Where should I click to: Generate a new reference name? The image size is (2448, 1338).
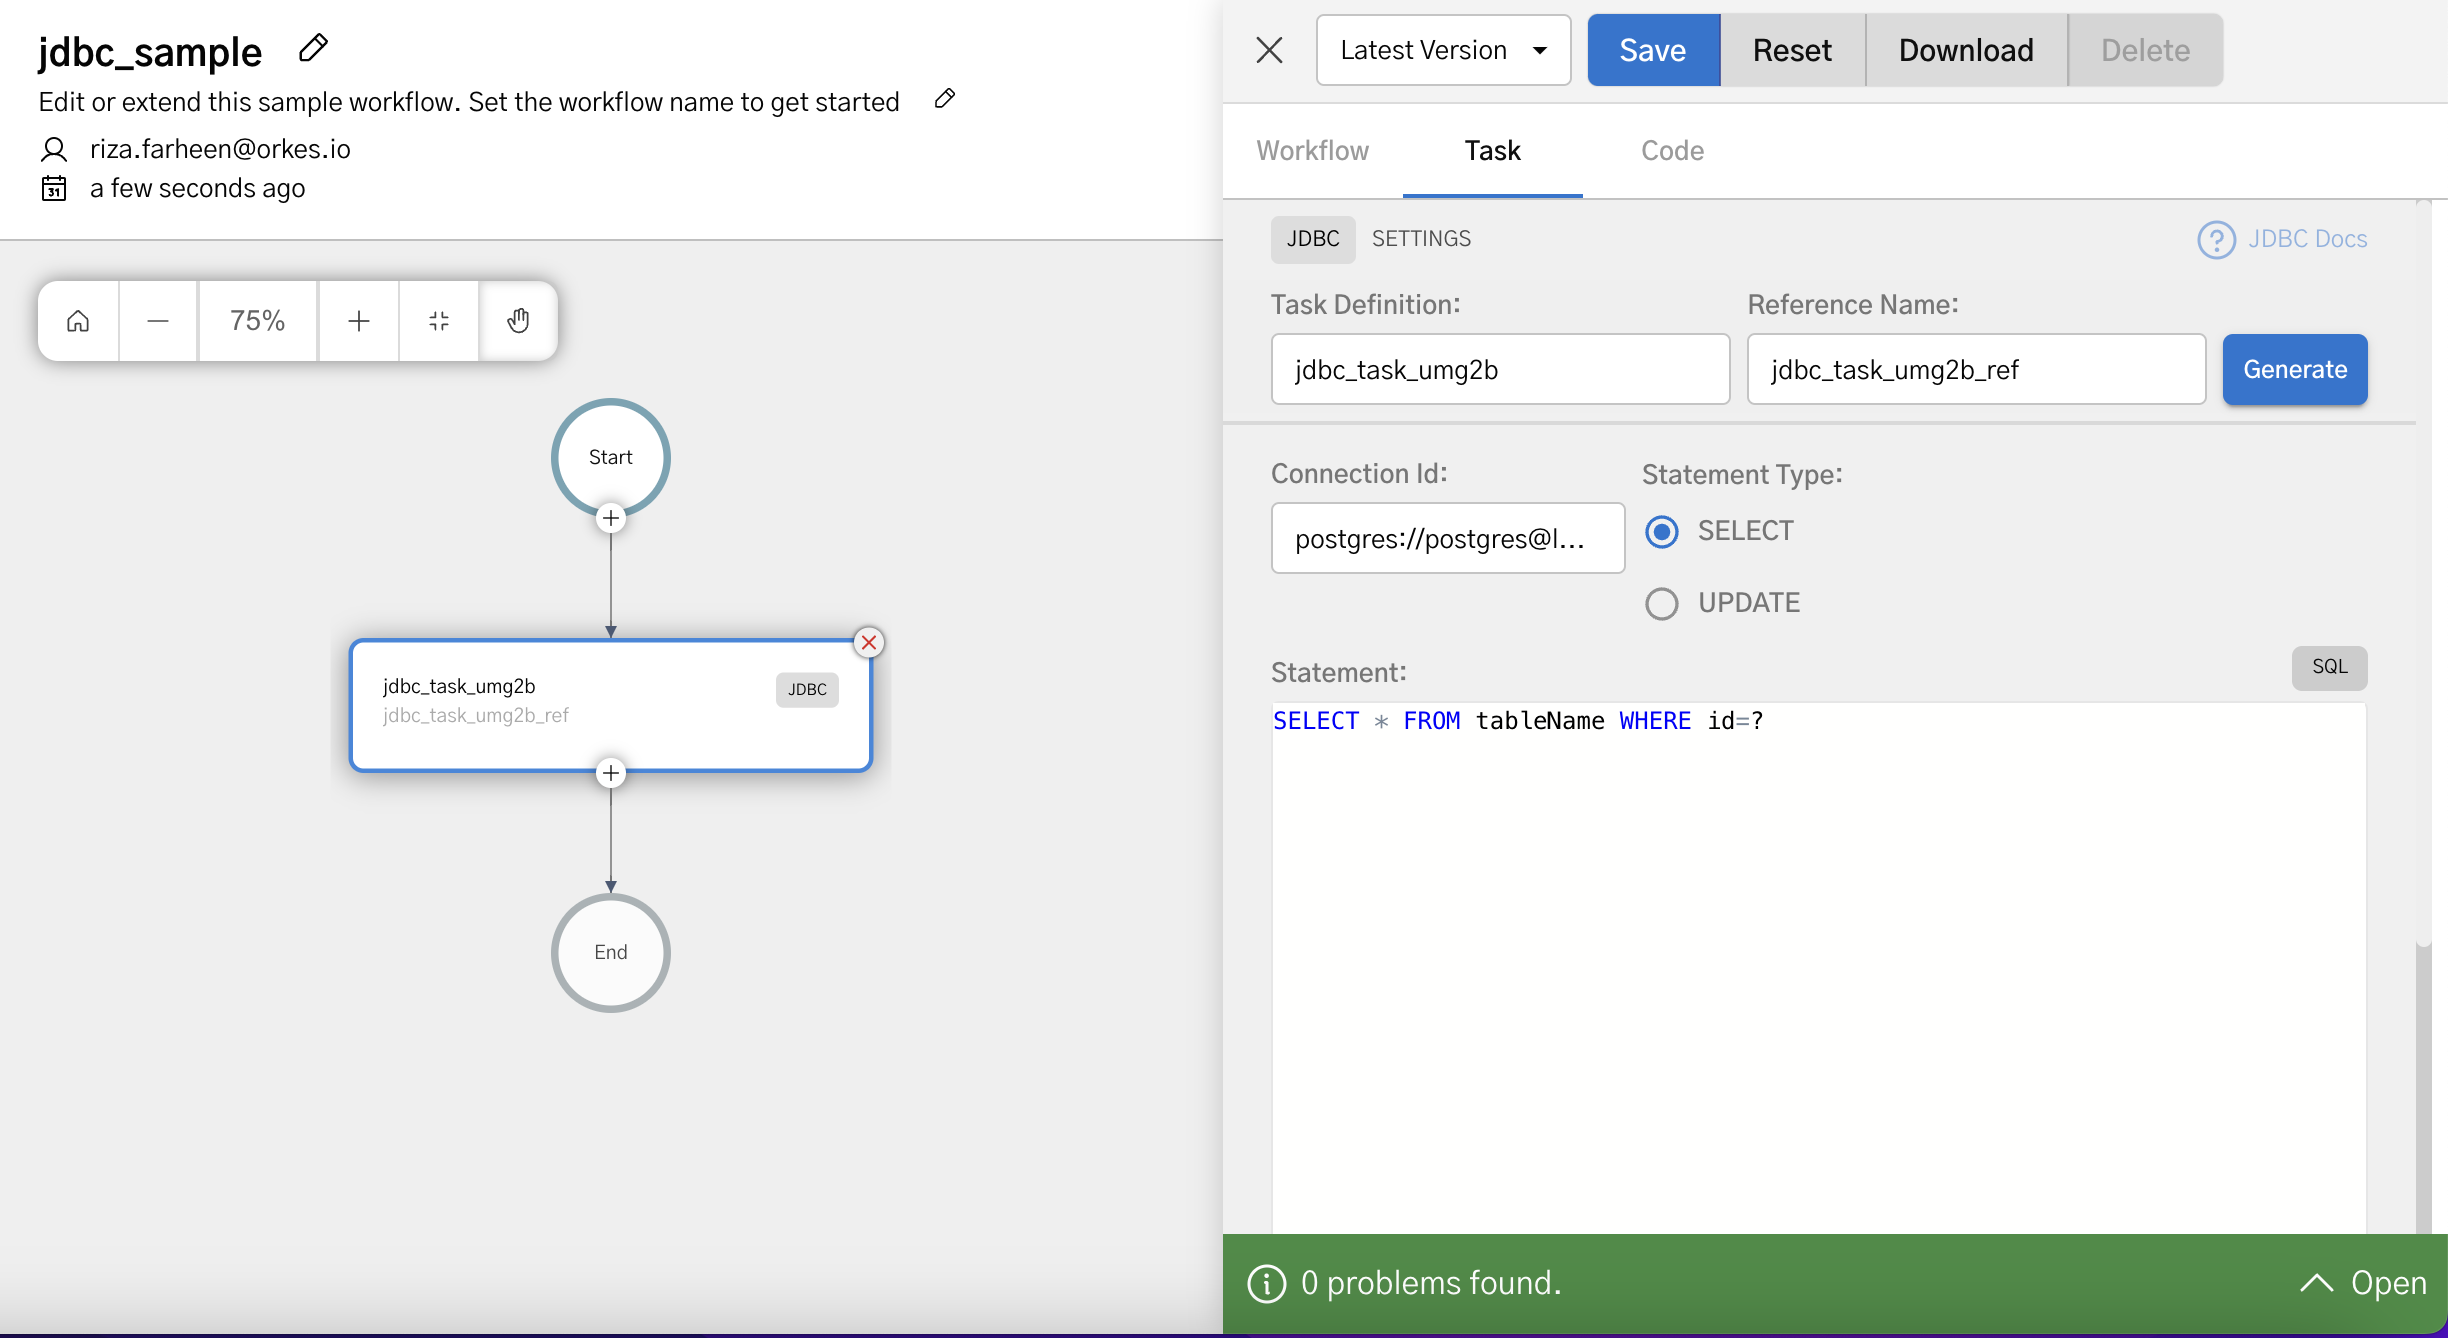(x=2294, y=369)
